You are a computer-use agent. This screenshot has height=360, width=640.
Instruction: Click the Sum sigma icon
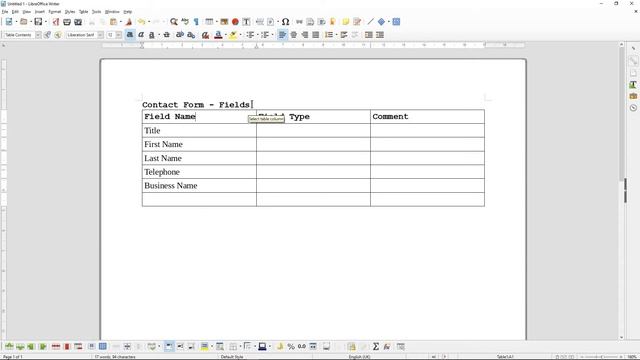point(376,347)
